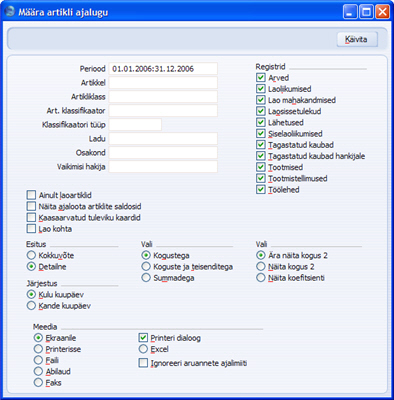This screenshot has width=394, height=400.
Task: Choose the Detailne presentation option
Action: pos(31,267)
